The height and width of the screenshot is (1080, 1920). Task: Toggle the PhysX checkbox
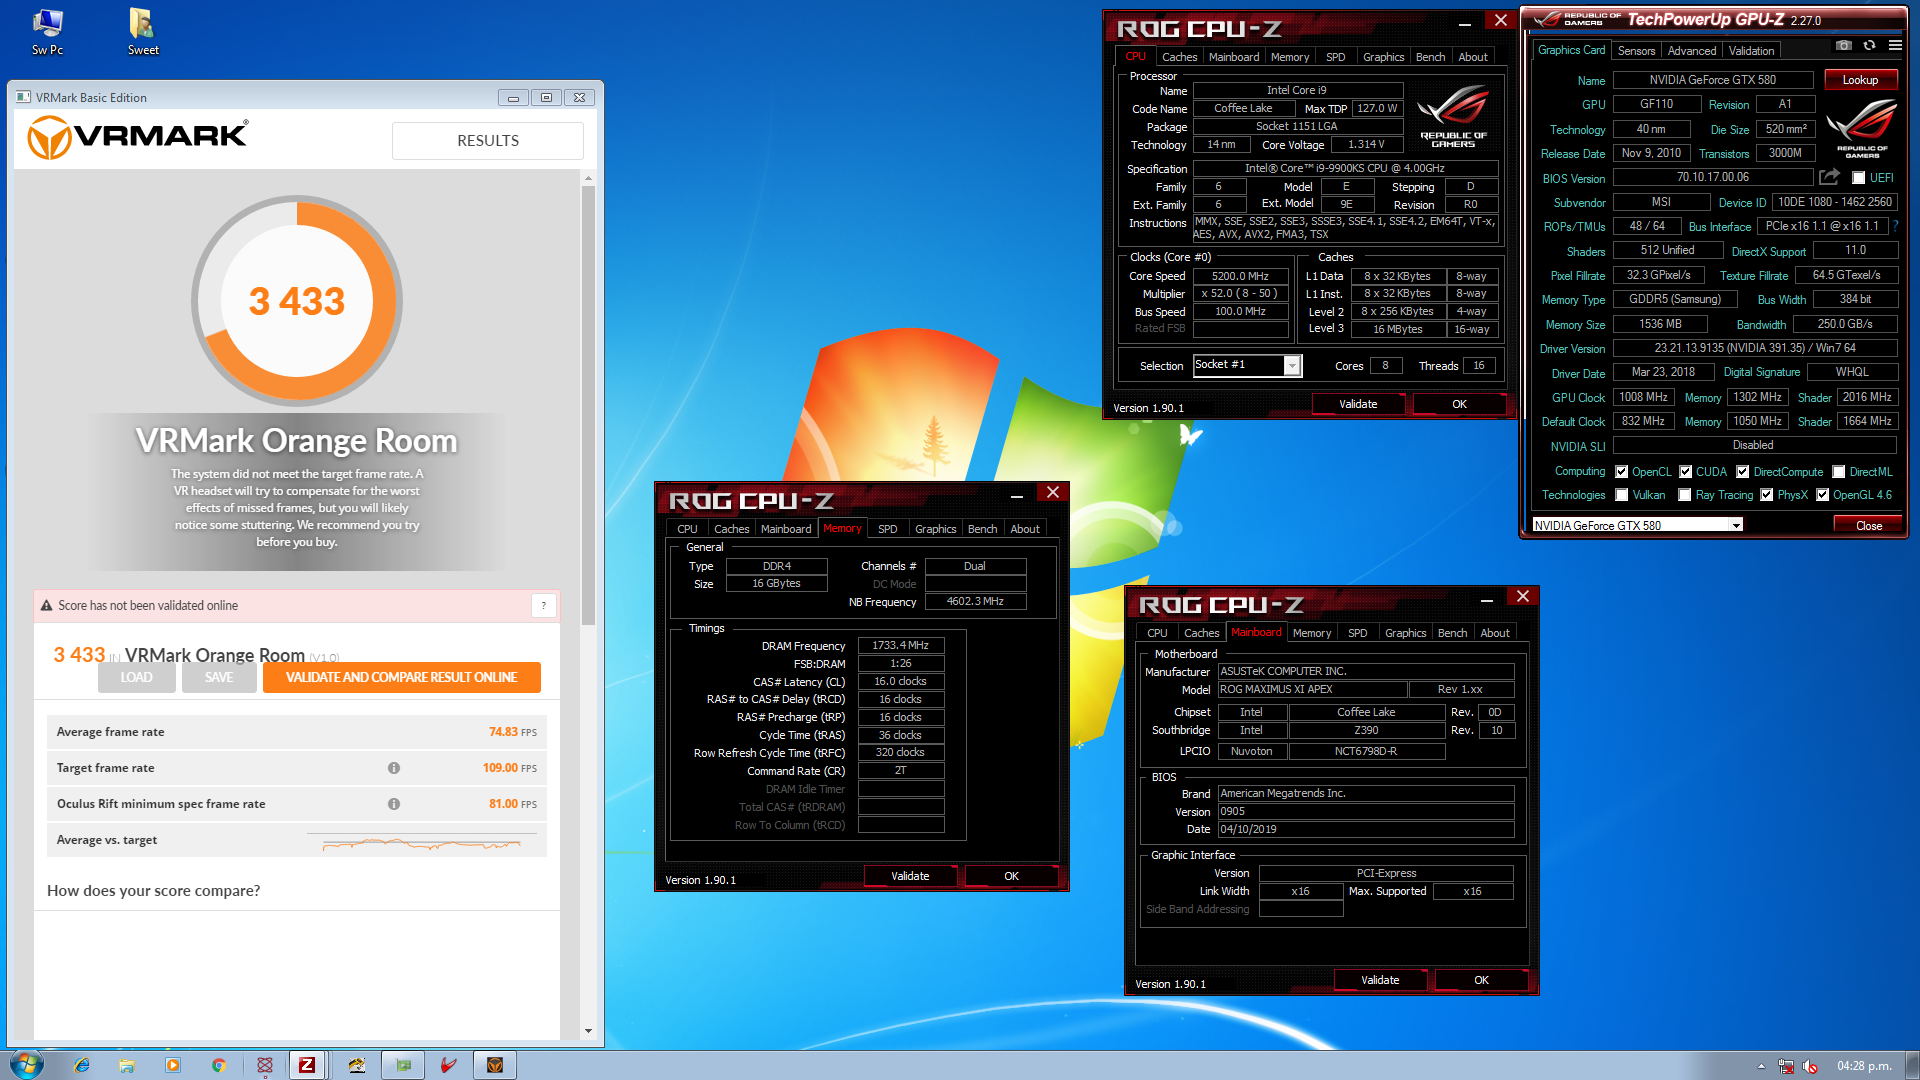click(x=1767, y=495)
